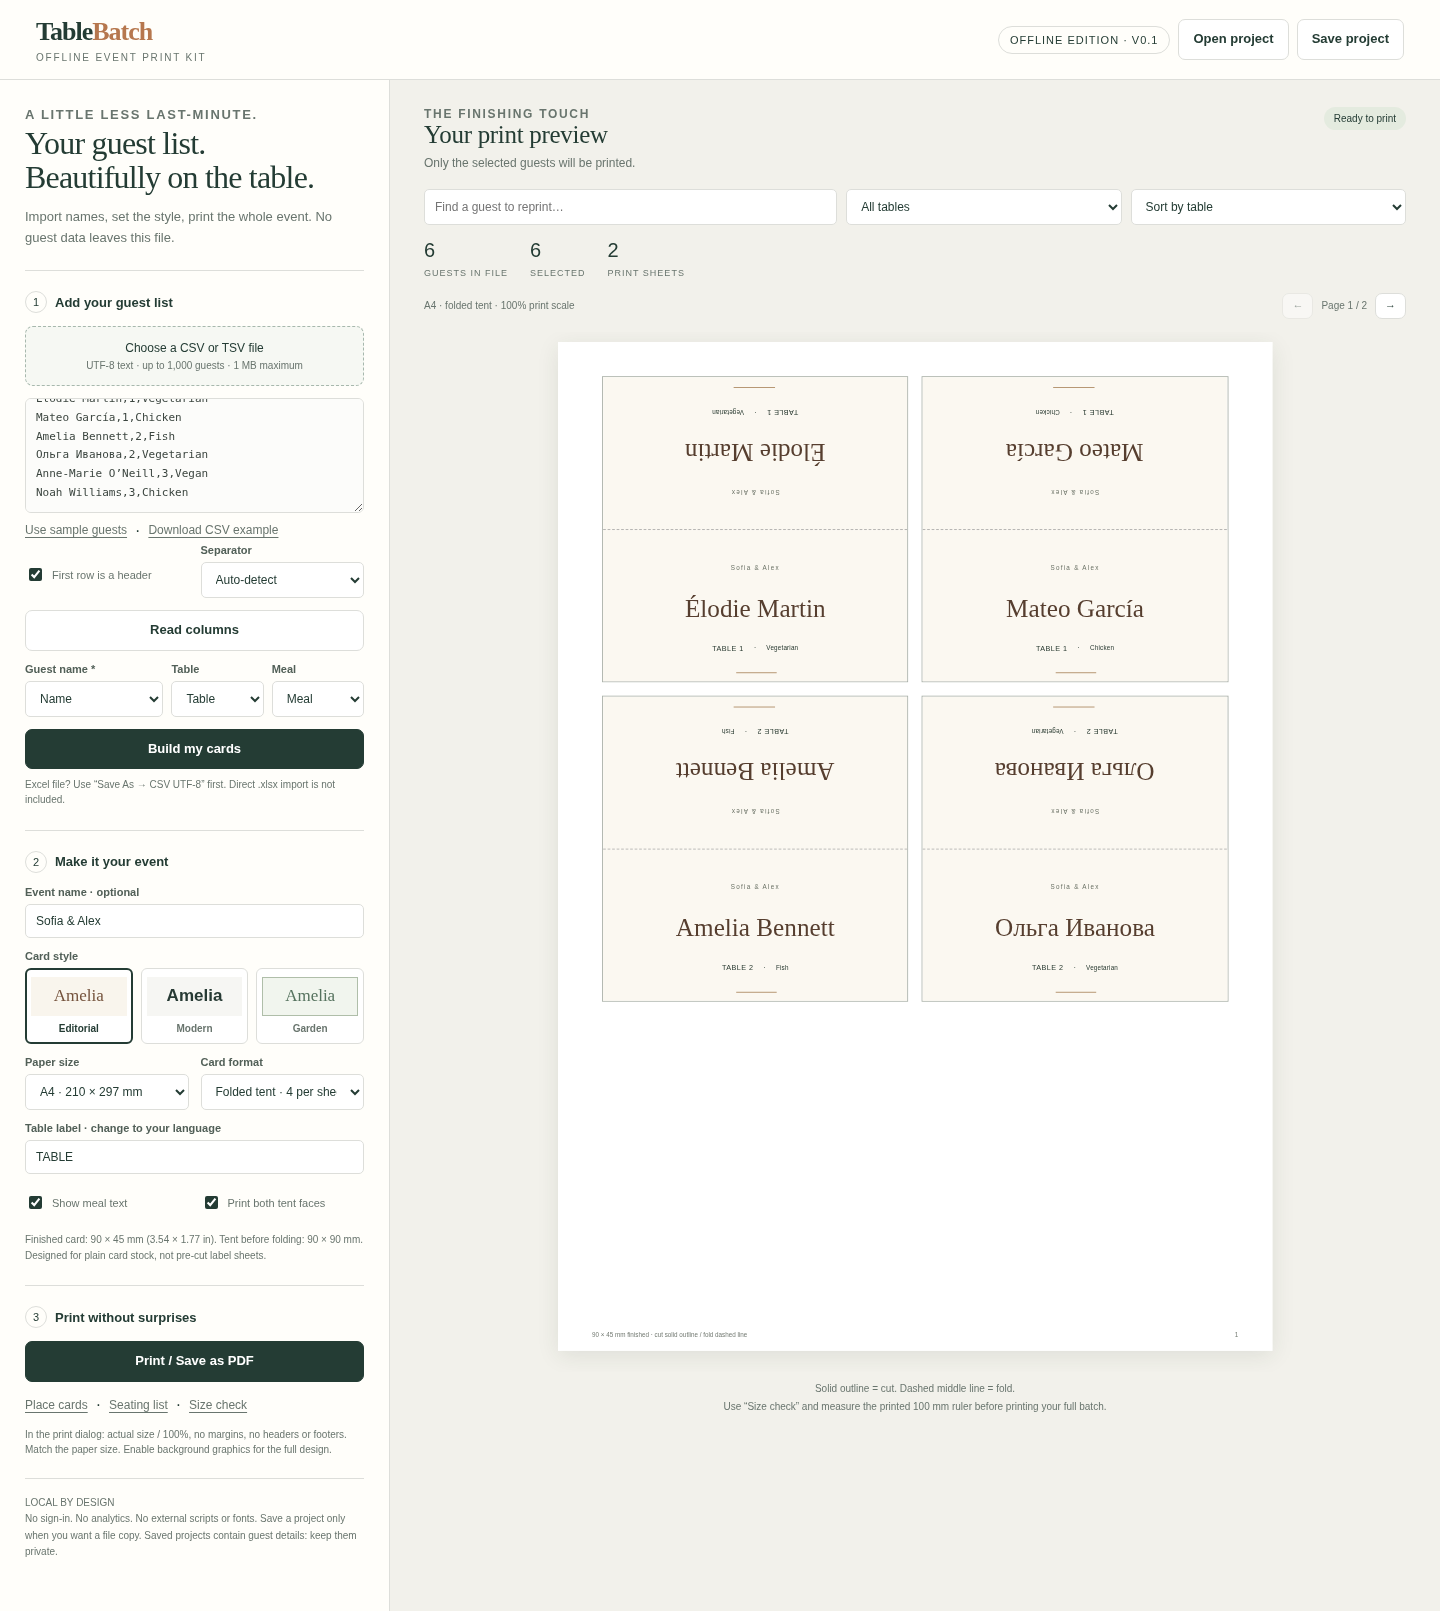
Task: Open the Guest name column dropdown
Action: 94,699
